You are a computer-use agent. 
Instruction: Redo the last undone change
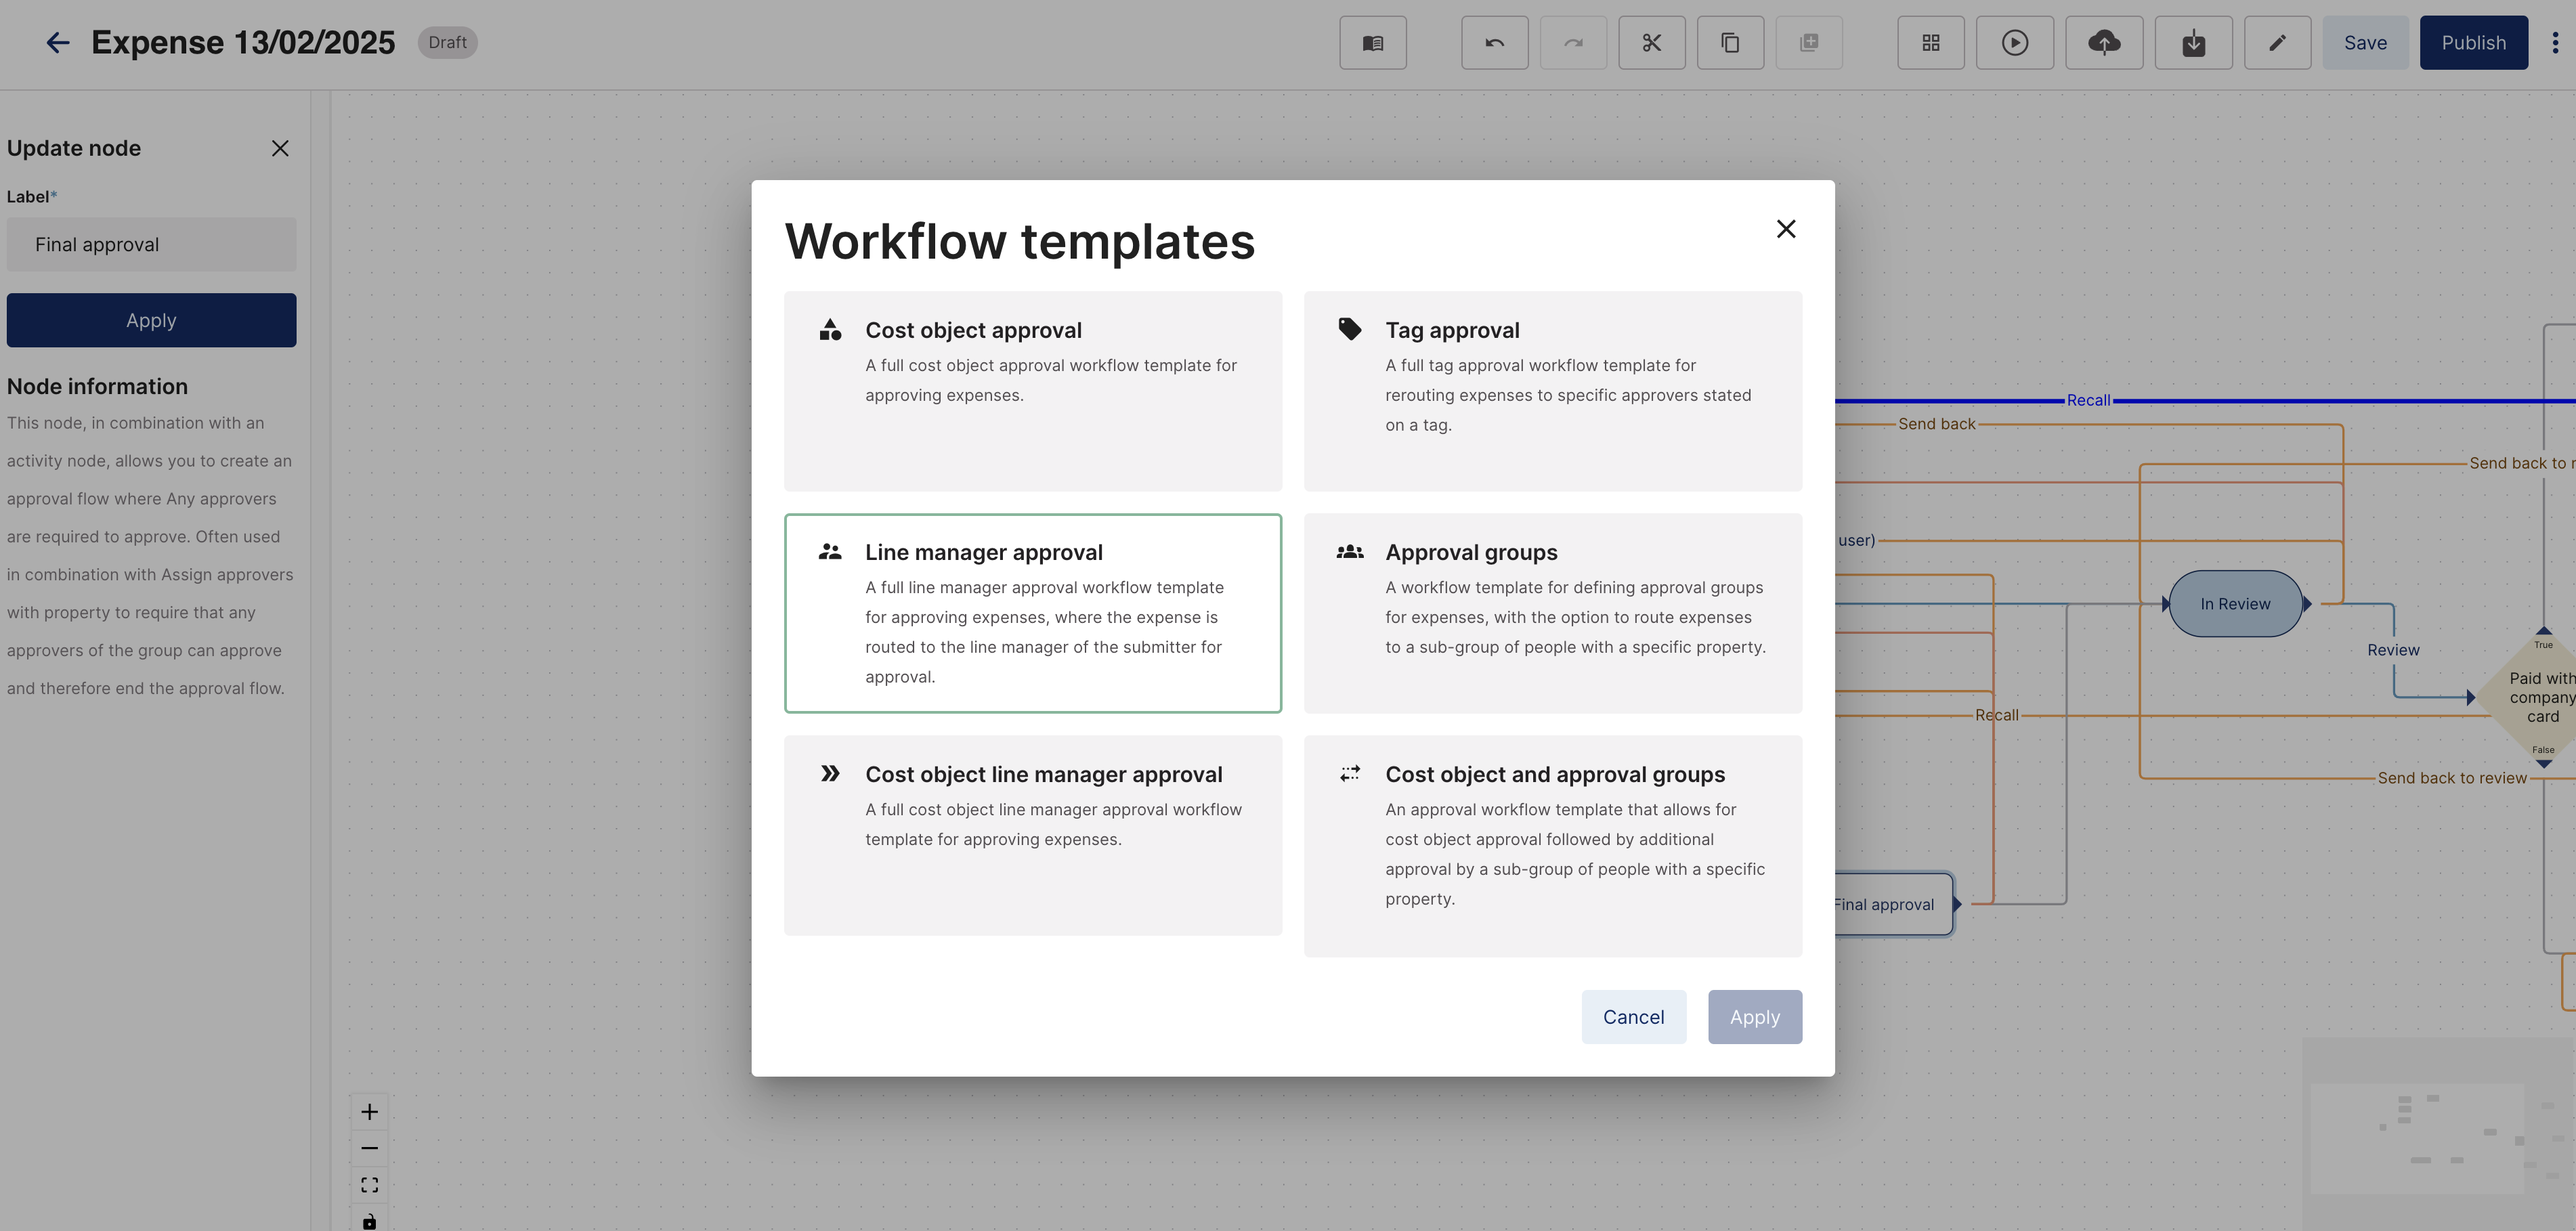click(1573, 43)
